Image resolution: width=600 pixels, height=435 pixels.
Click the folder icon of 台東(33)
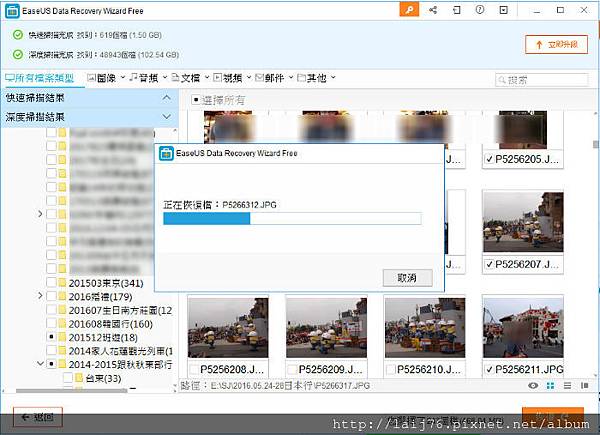[x=79, y=378]
